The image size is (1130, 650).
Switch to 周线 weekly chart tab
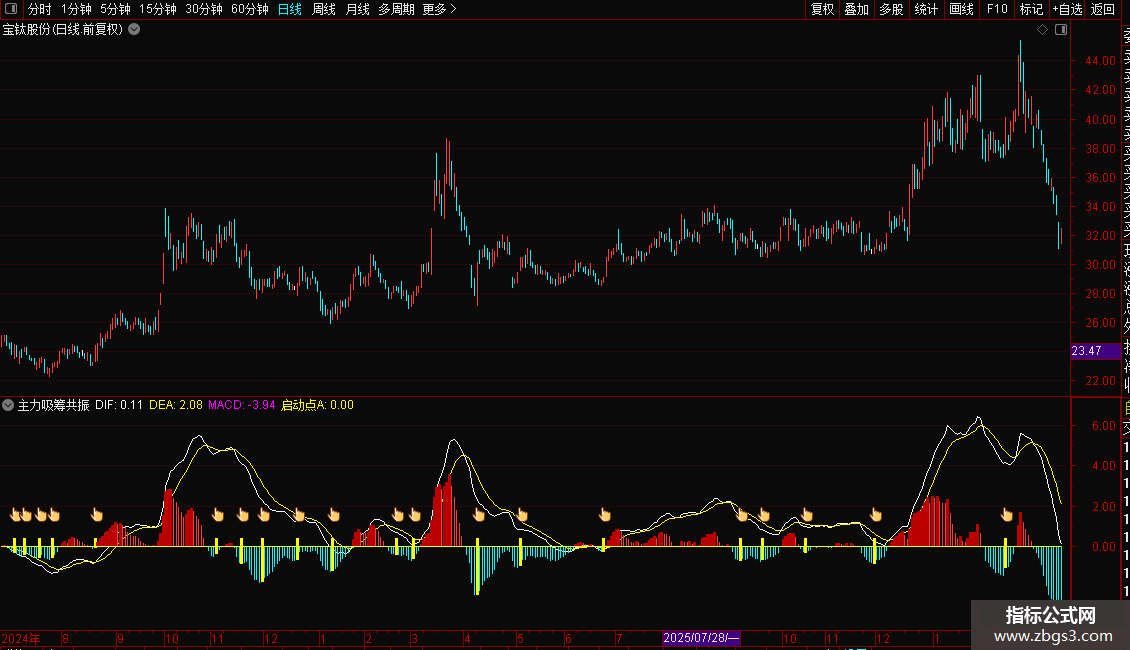[x=324, y=9]
